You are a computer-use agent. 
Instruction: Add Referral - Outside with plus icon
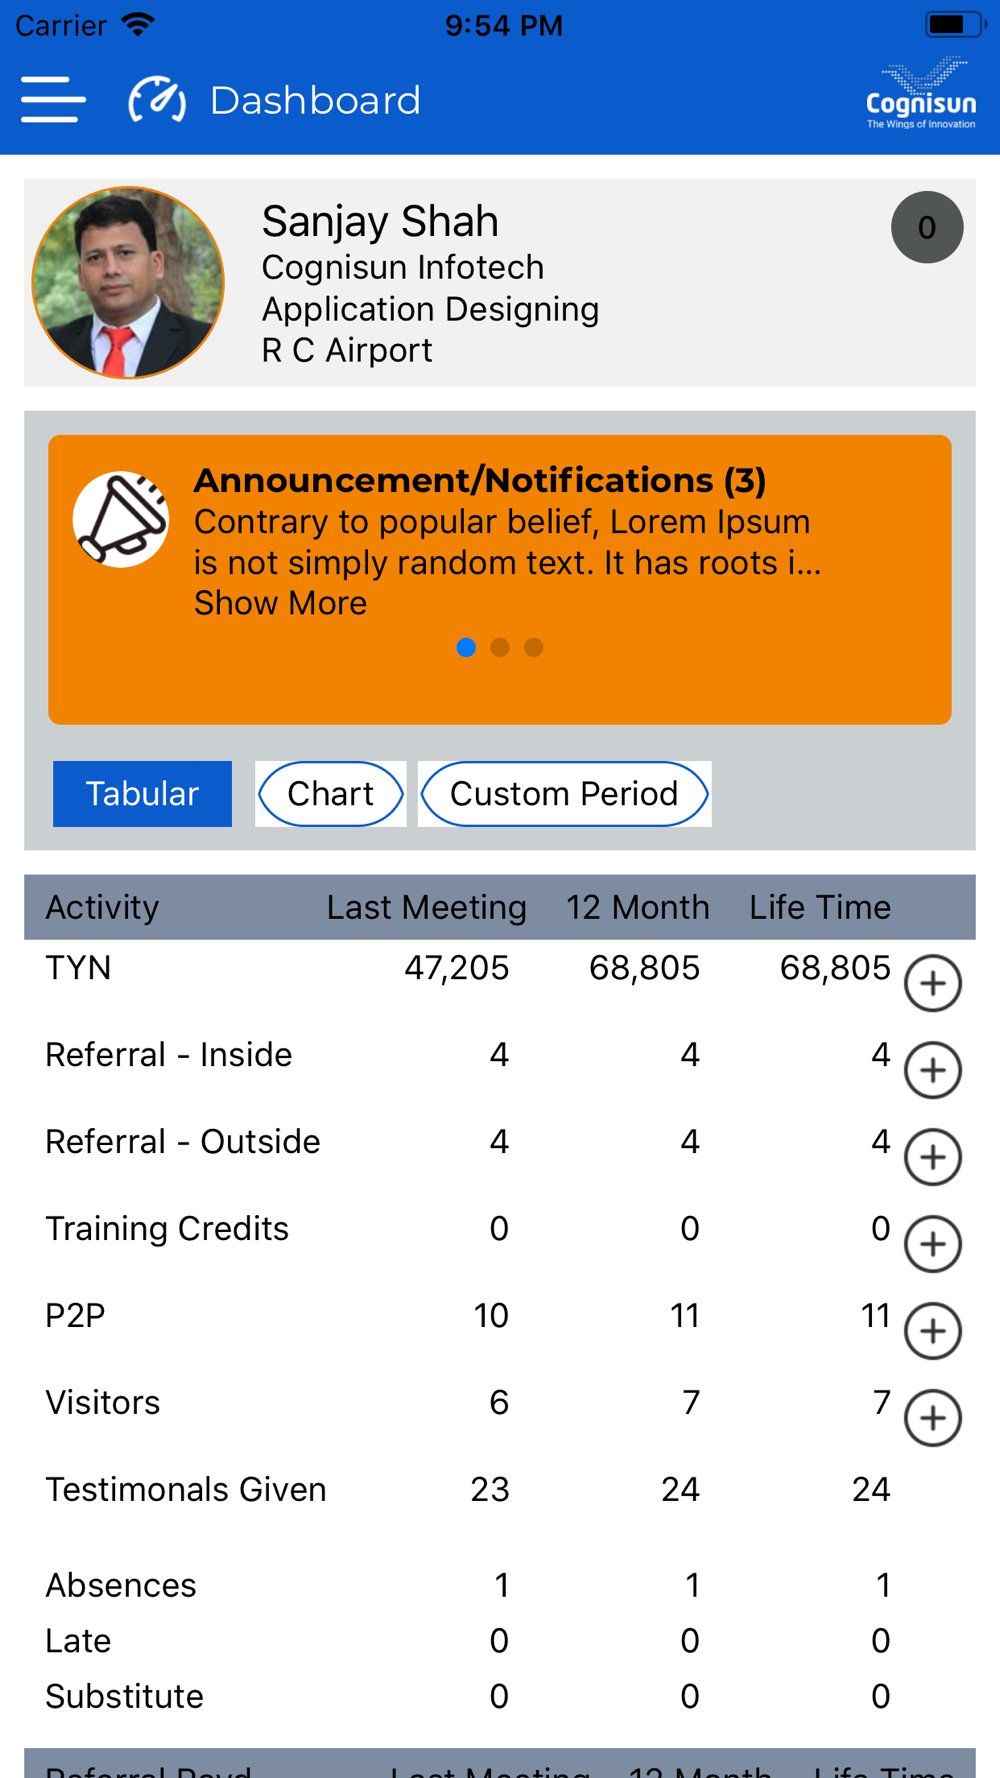(933, 1157)
